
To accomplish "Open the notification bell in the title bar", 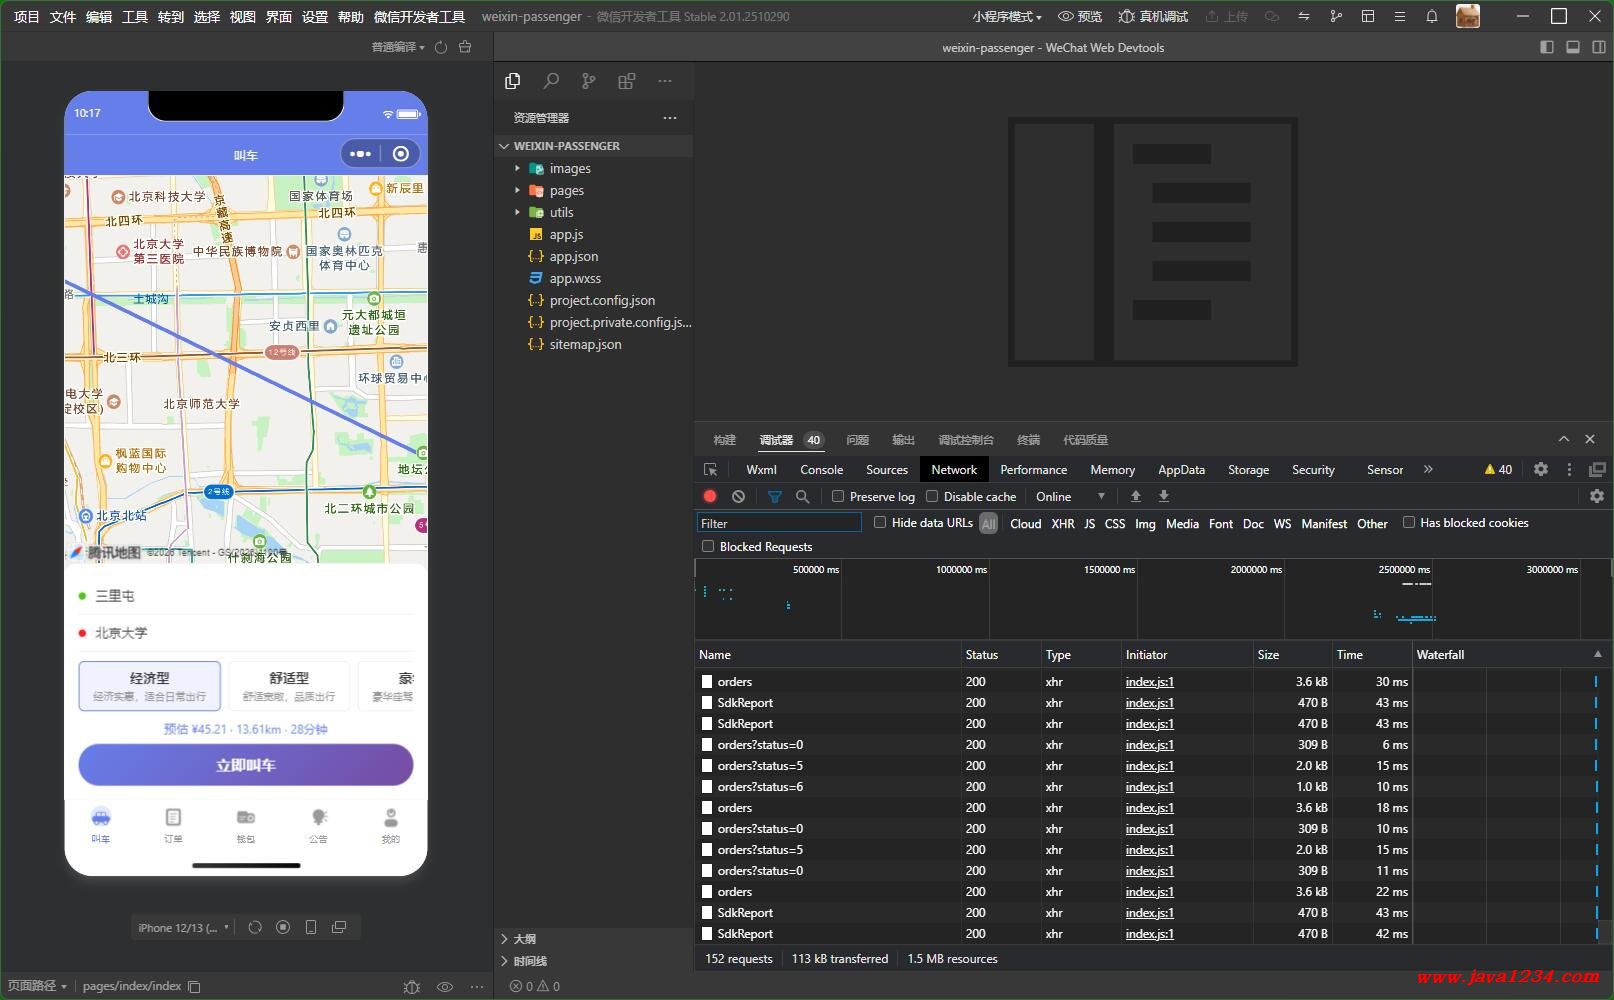I will tap(1432, 16).
